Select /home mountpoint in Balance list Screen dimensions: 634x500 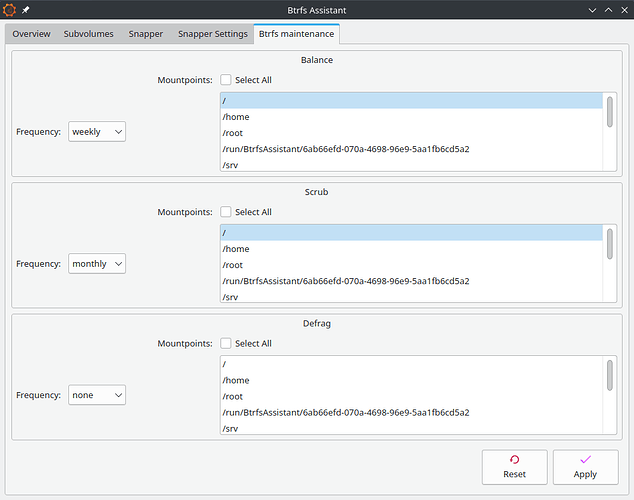point(412,117)
